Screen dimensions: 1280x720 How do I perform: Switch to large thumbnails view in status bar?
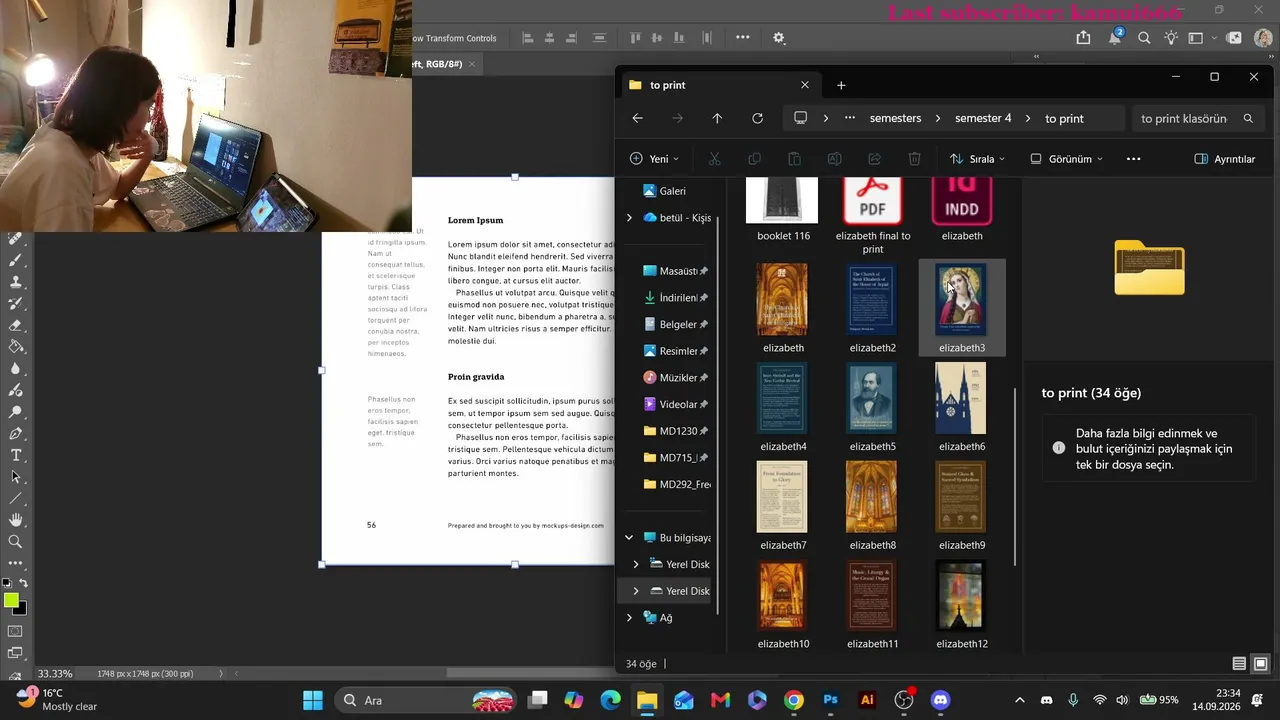(1260, 664)
